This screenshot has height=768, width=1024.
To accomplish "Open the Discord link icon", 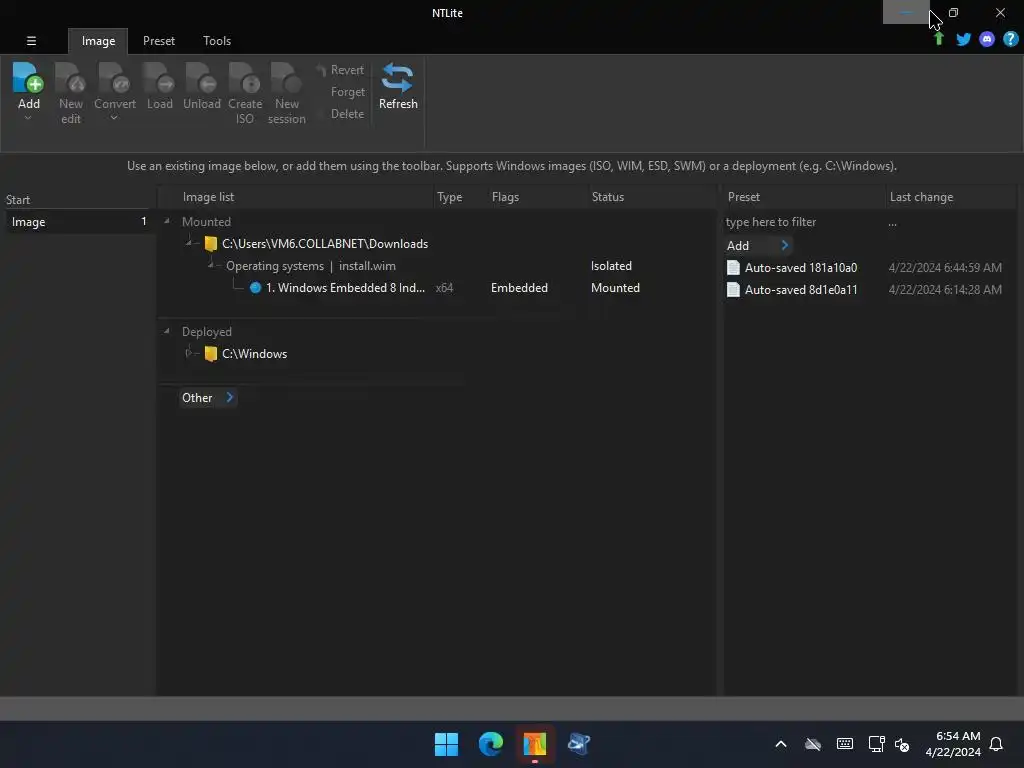I will pos(987,39).
